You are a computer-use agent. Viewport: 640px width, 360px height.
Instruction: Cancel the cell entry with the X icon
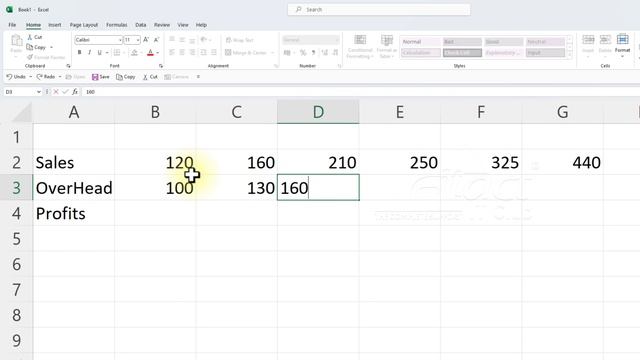(56, 92)
